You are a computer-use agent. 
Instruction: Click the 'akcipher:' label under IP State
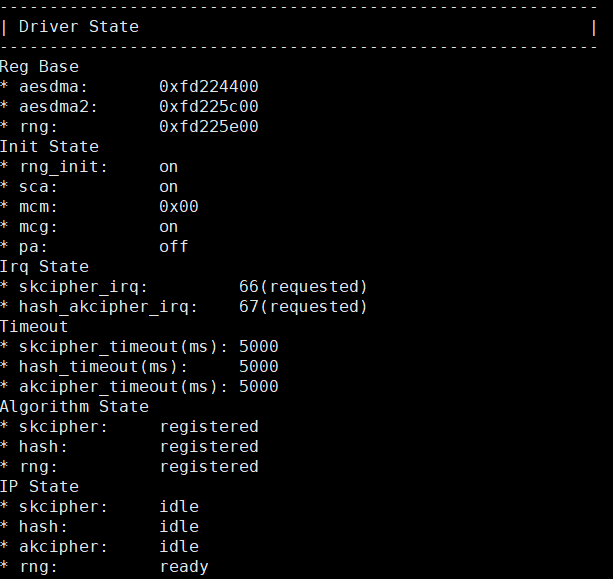tap(63, 547)
